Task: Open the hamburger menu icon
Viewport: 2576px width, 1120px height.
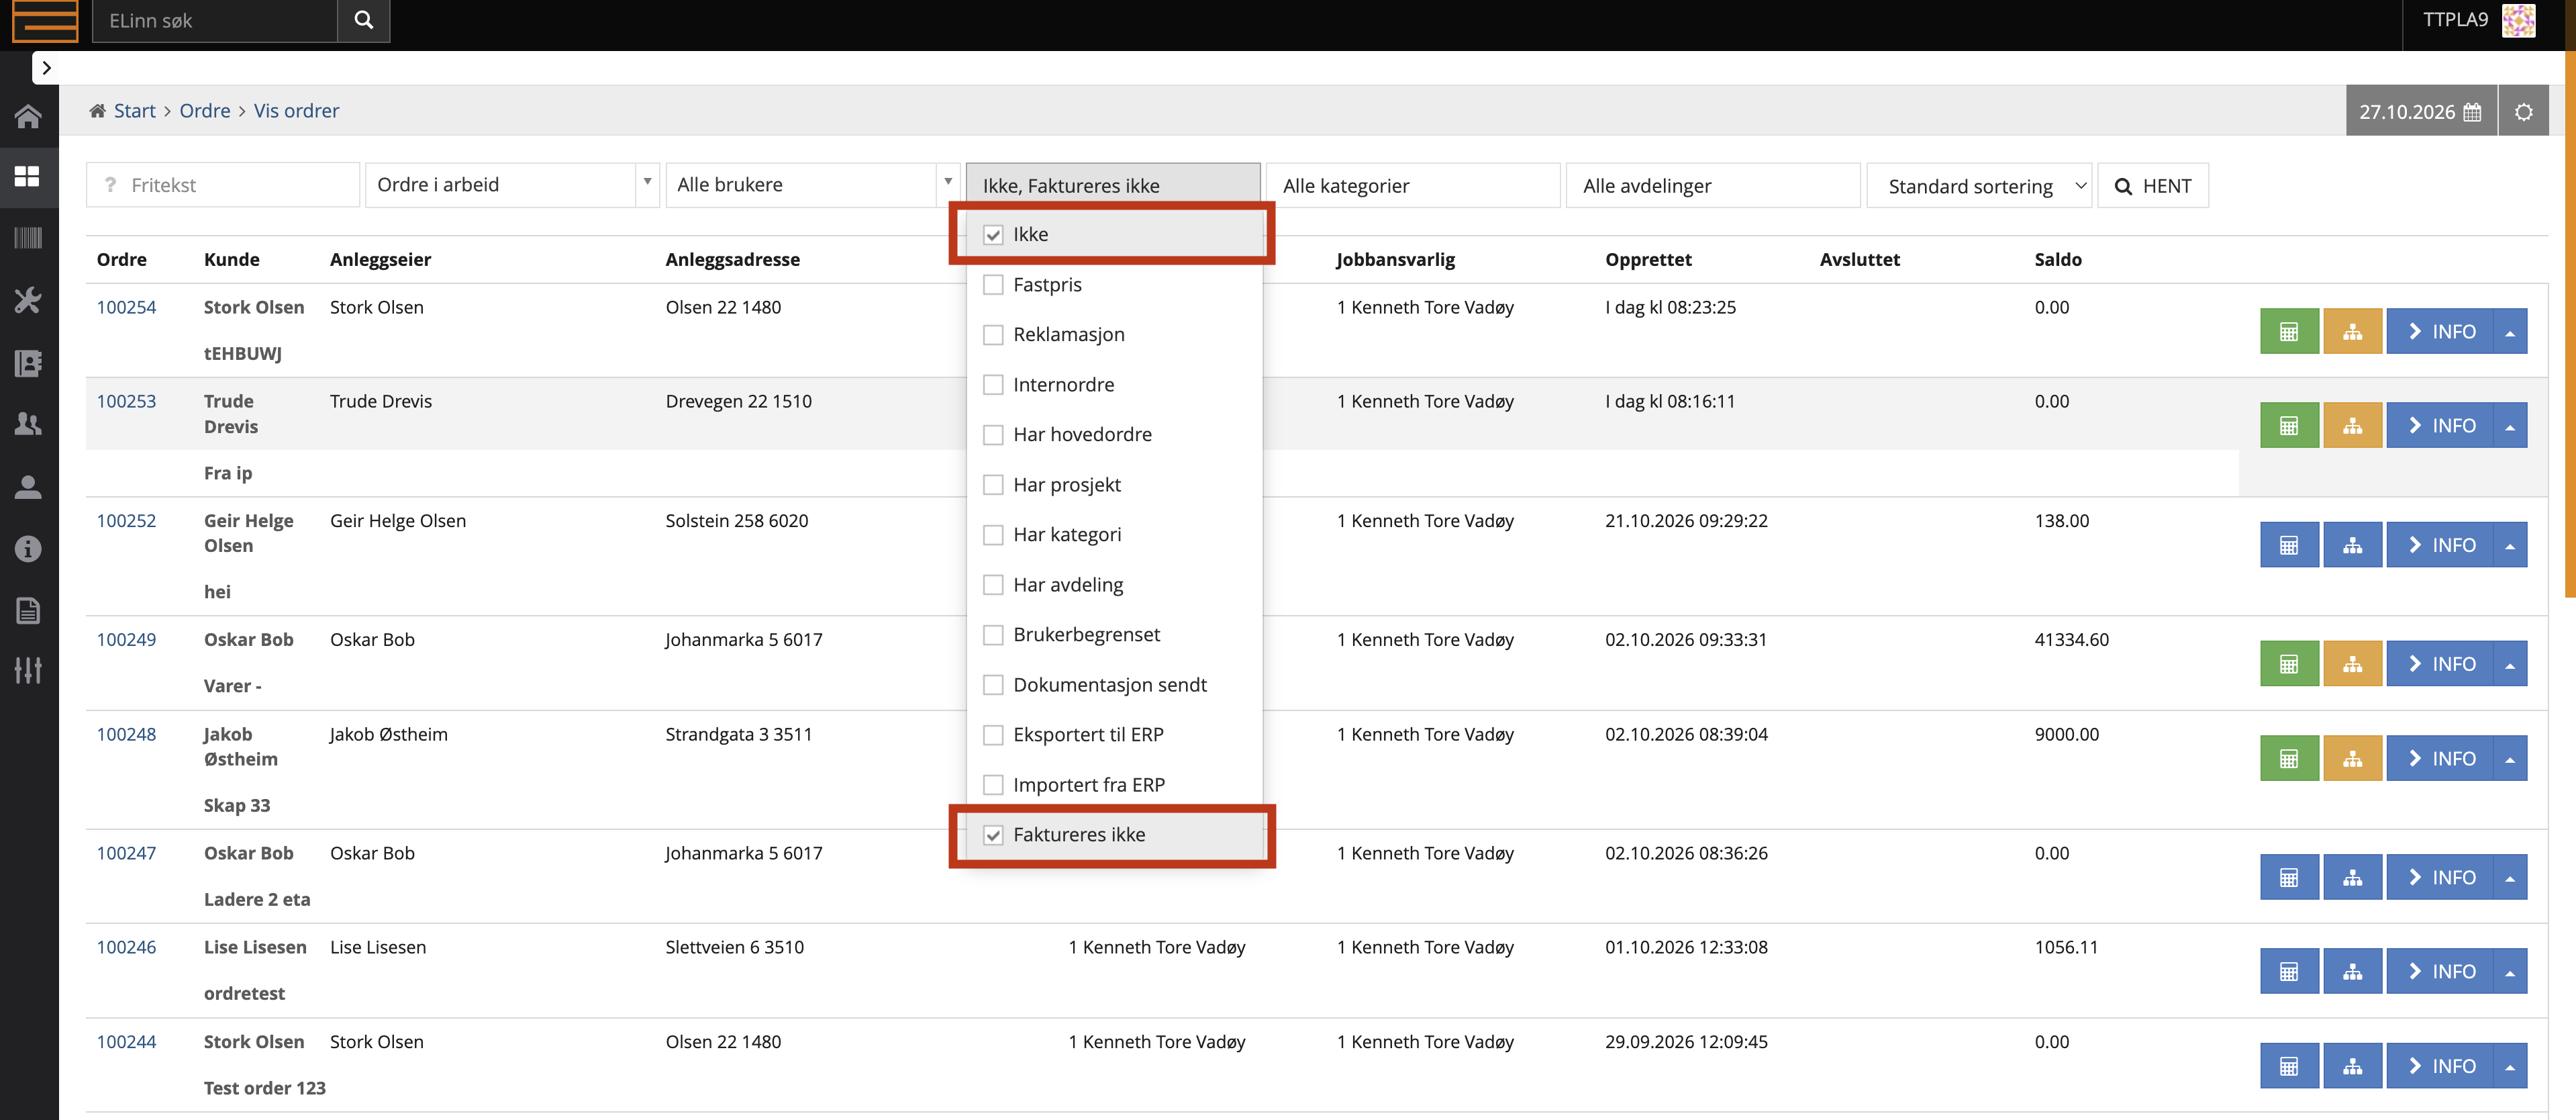Action: [45, 20]
